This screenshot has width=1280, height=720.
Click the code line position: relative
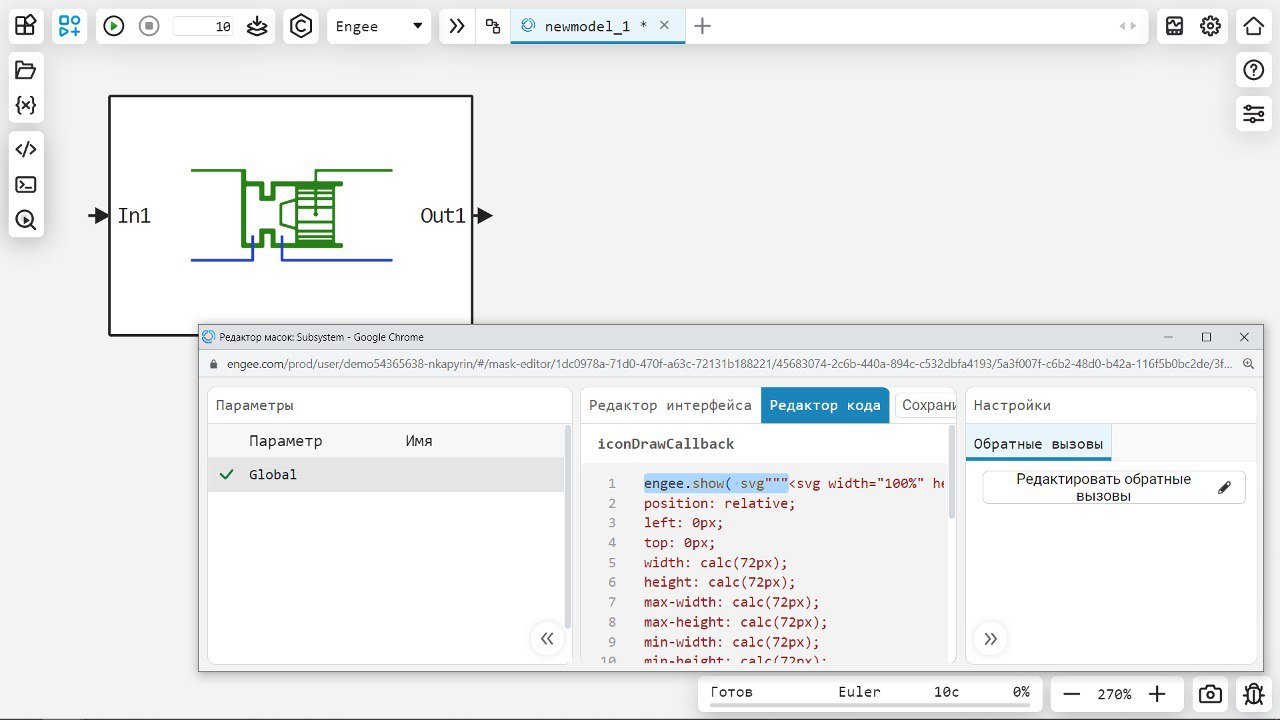click(720, 503)
